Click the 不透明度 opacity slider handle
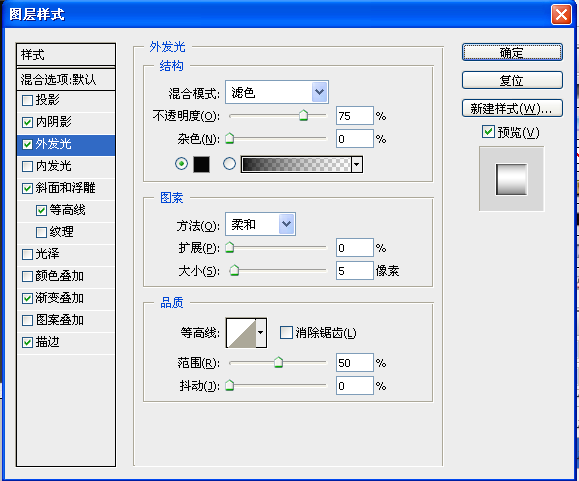The height and width of the screenshot is (481, 579). [x=304, y=115]
